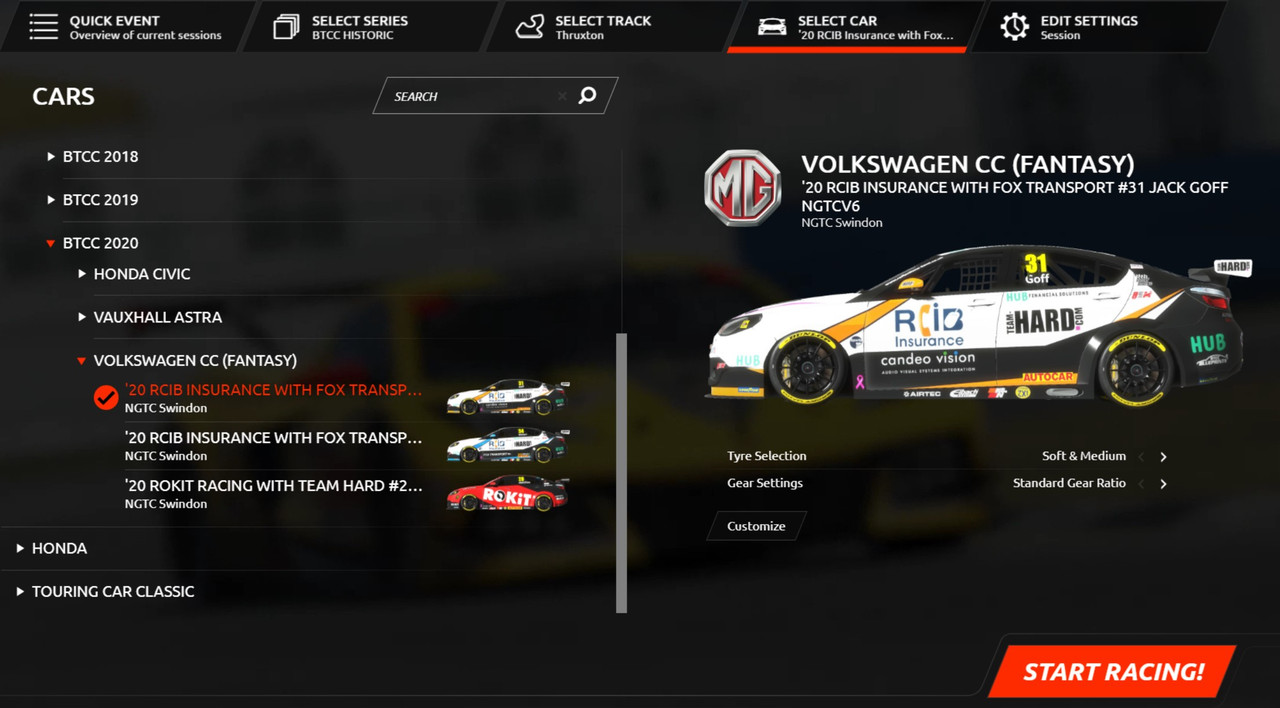The height and width of the screenshot is (708, 1280).
Task: Click the Start Racing! button
Action: (x=1113, y=672)
